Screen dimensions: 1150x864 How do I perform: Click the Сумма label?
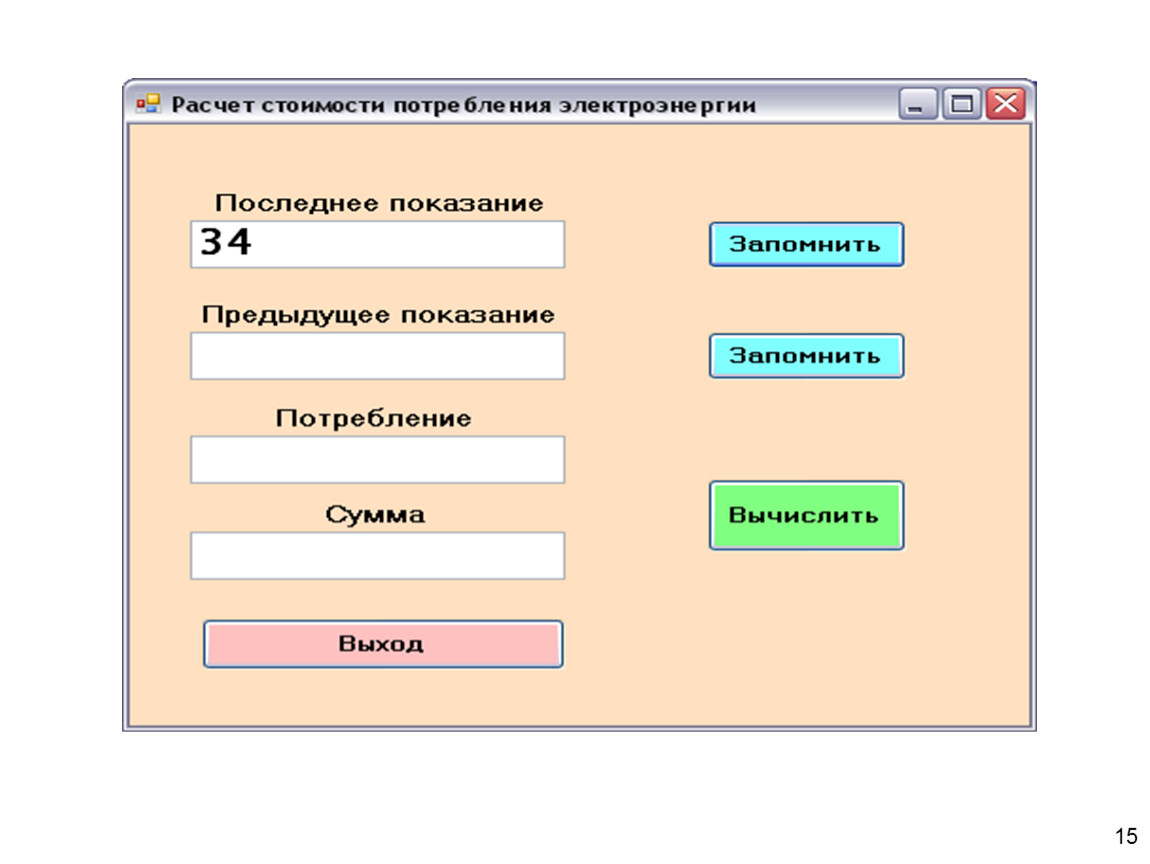click(375, 514)
